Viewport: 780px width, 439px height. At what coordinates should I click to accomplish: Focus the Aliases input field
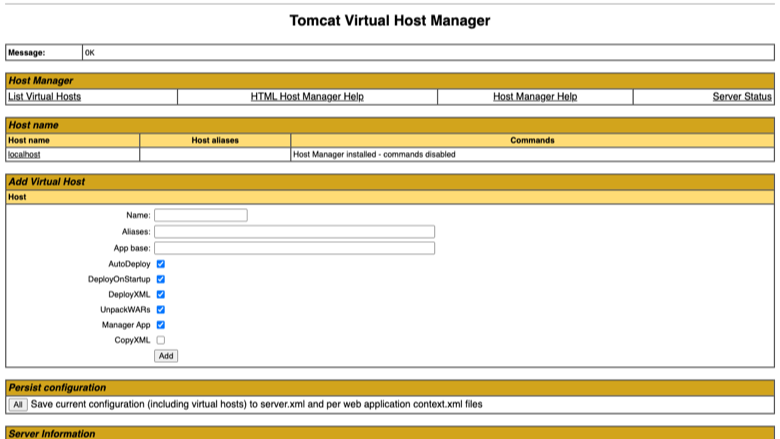pyautogui.click(x=294, y=232)
